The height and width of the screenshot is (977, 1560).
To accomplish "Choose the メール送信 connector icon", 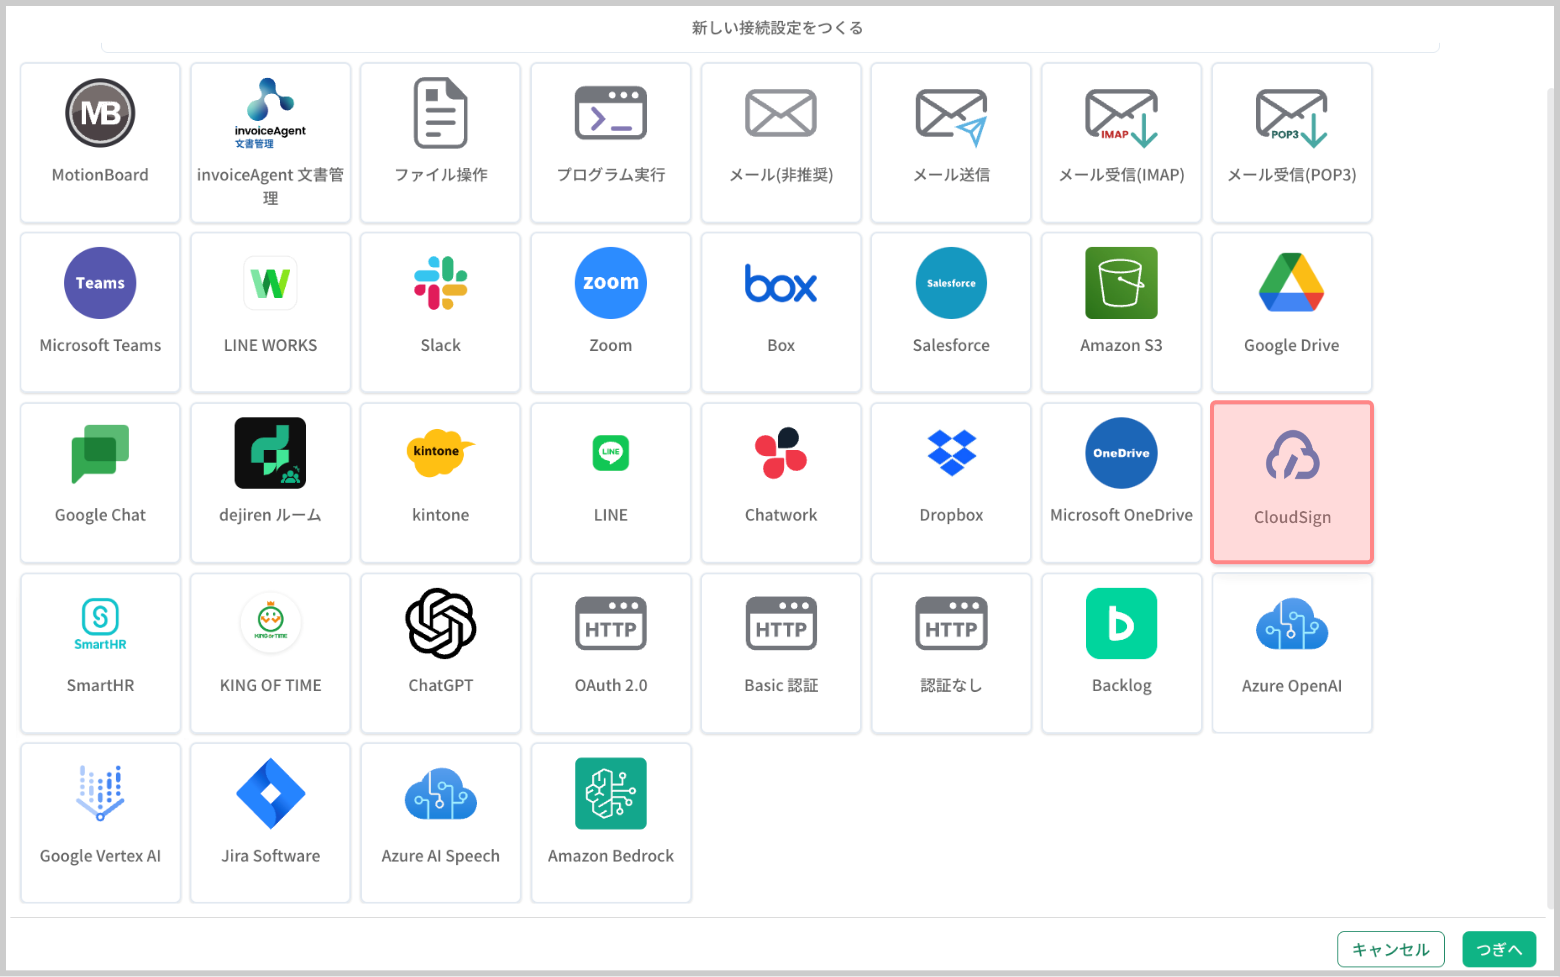I will (951, 117).
